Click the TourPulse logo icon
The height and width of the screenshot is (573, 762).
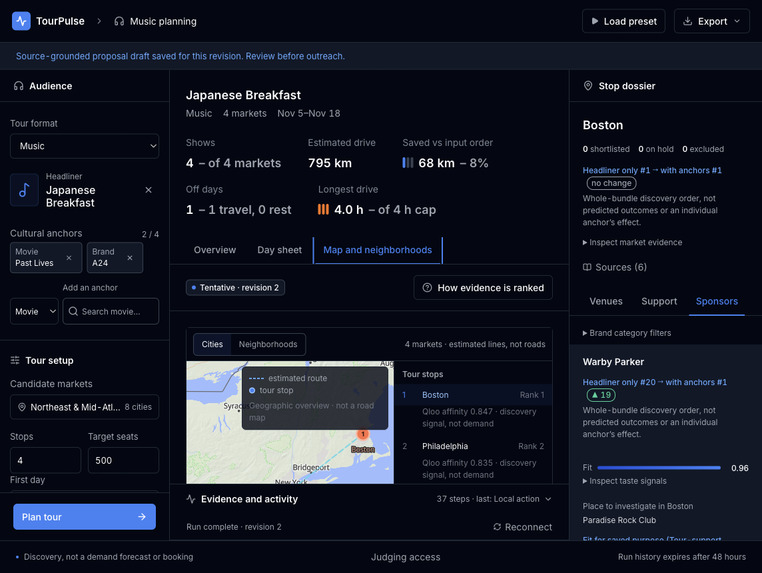(x=21, y=21)
